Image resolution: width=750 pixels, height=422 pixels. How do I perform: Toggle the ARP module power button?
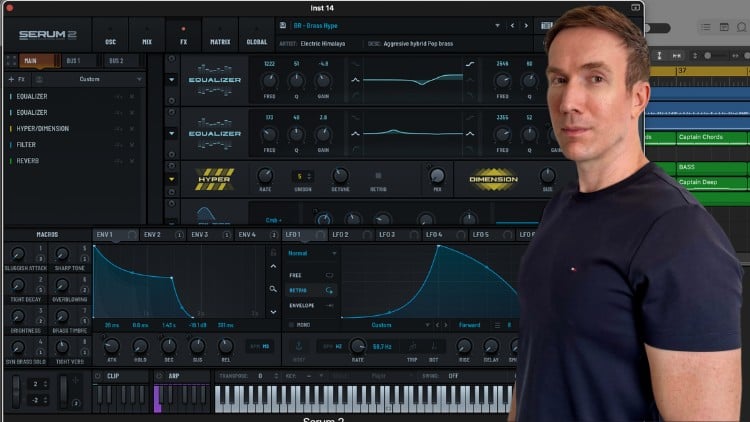click(159, 376)
